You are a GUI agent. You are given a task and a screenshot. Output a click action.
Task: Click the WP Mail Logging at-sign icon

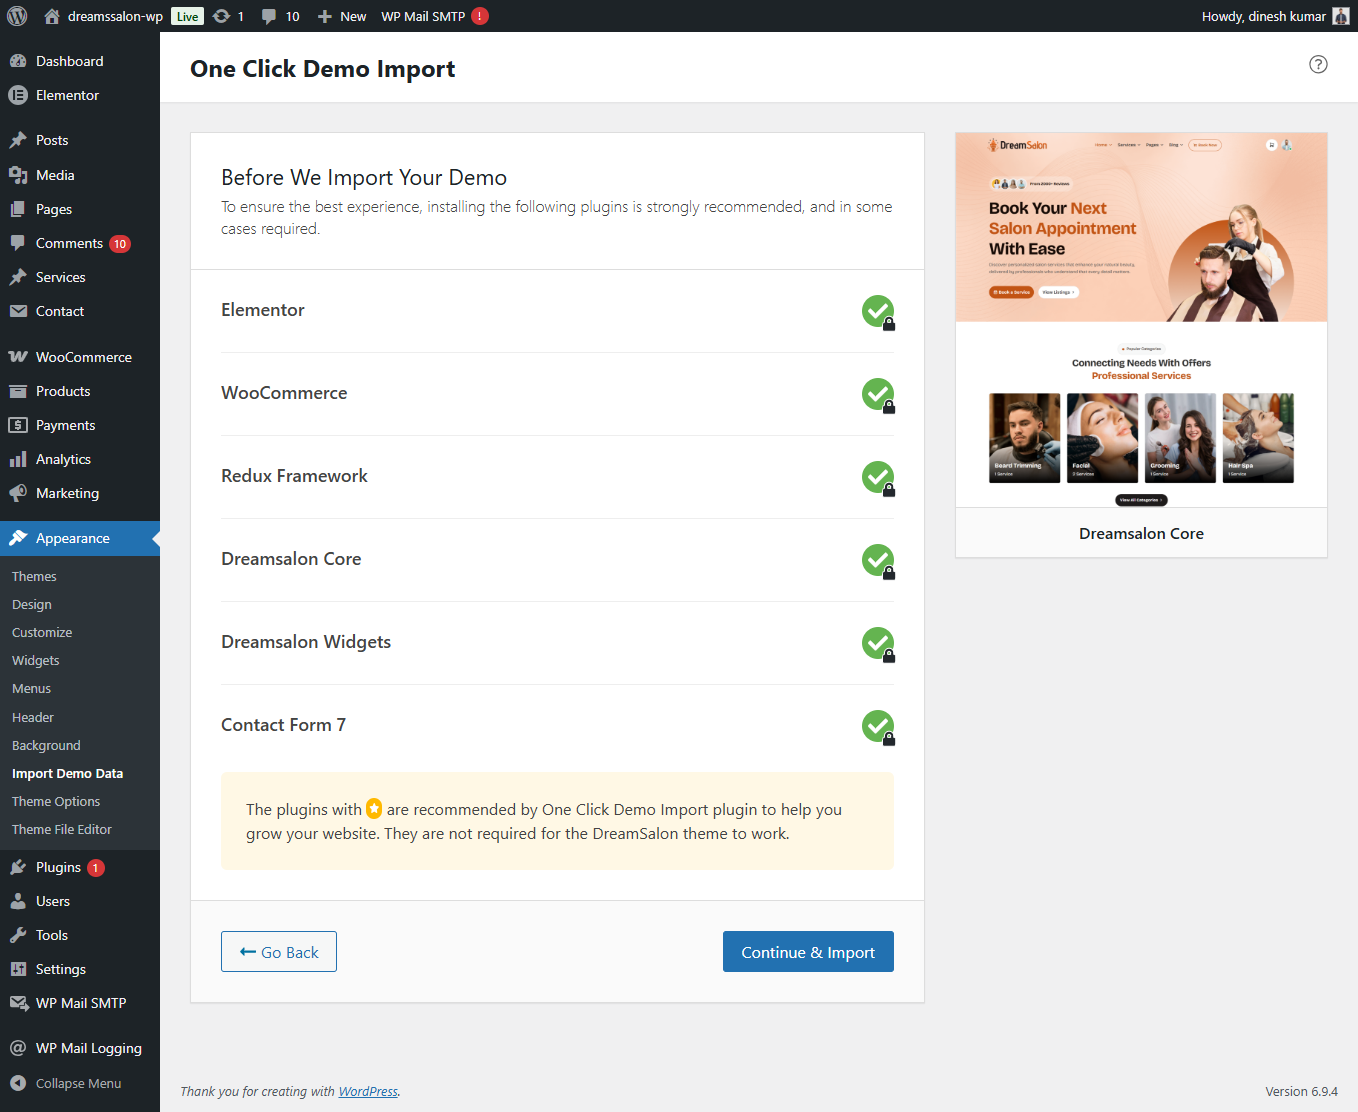click(x=18, y=1048)
